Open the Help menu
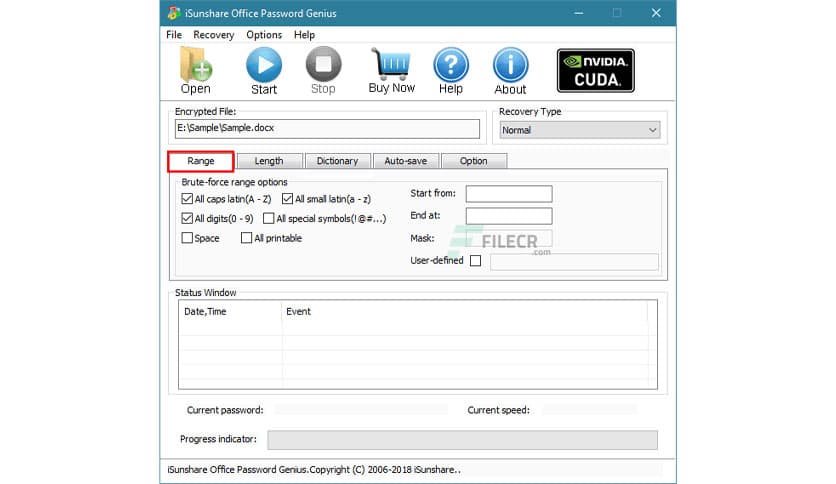836x484 pixels. pos(304,35)
